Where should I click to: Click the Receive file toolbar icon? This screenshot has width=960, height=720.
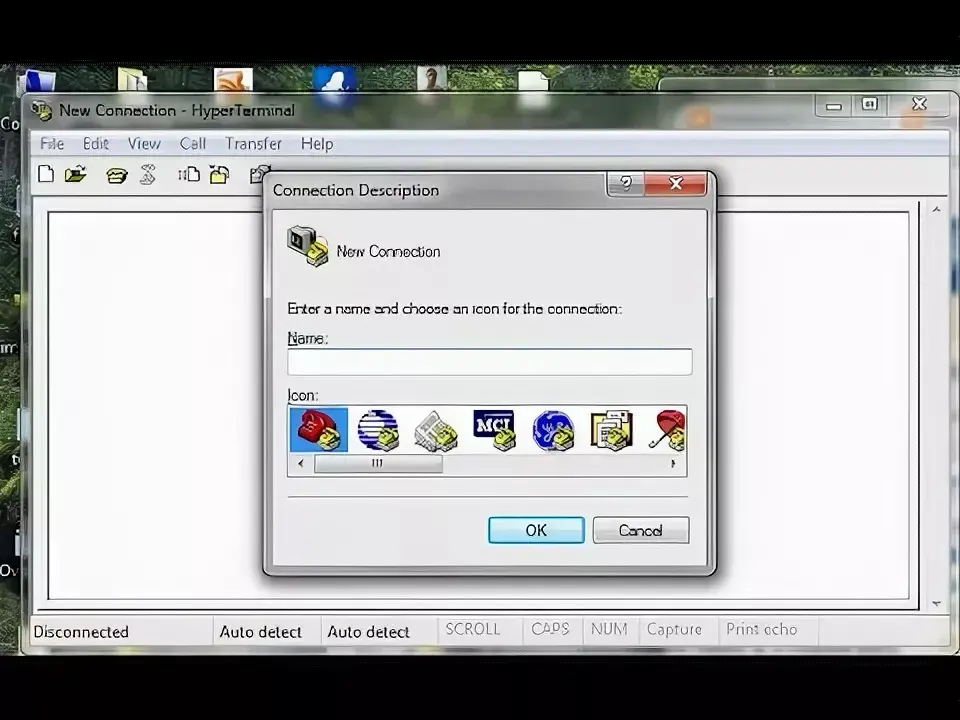[220, 175]
